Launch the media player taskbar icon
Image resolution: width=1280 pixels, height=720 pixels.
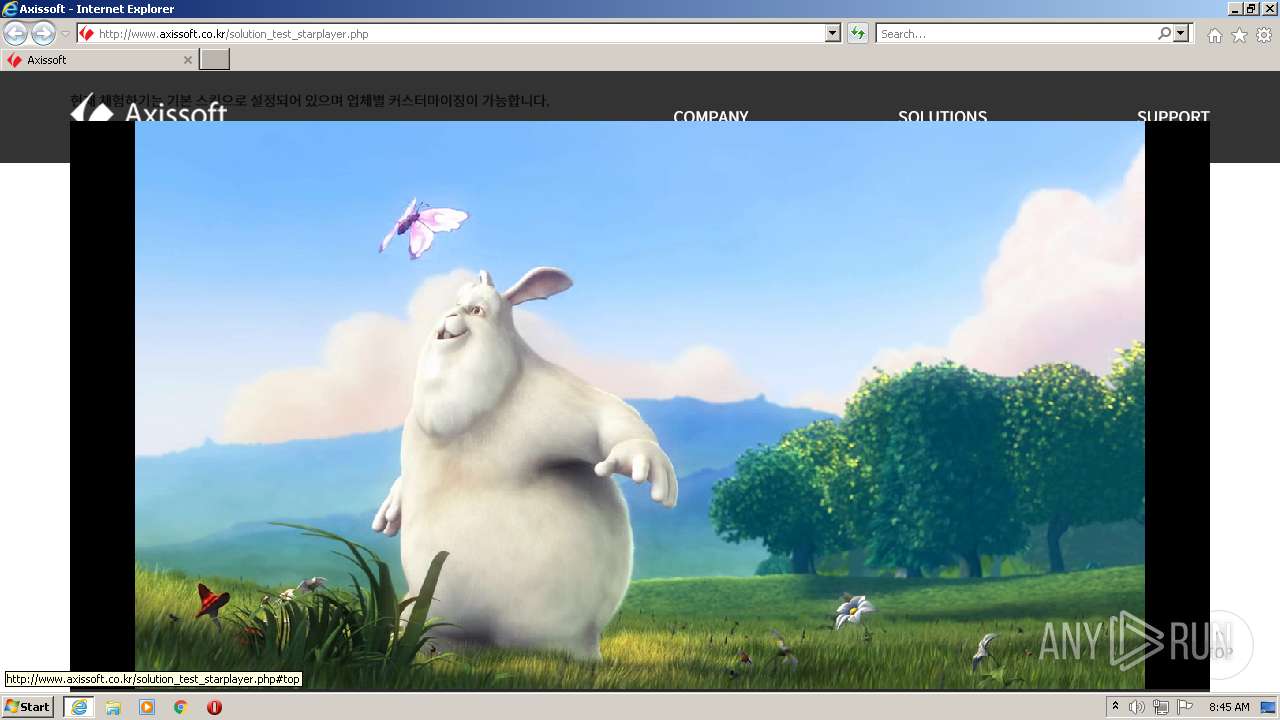click(x=147, y=707)
